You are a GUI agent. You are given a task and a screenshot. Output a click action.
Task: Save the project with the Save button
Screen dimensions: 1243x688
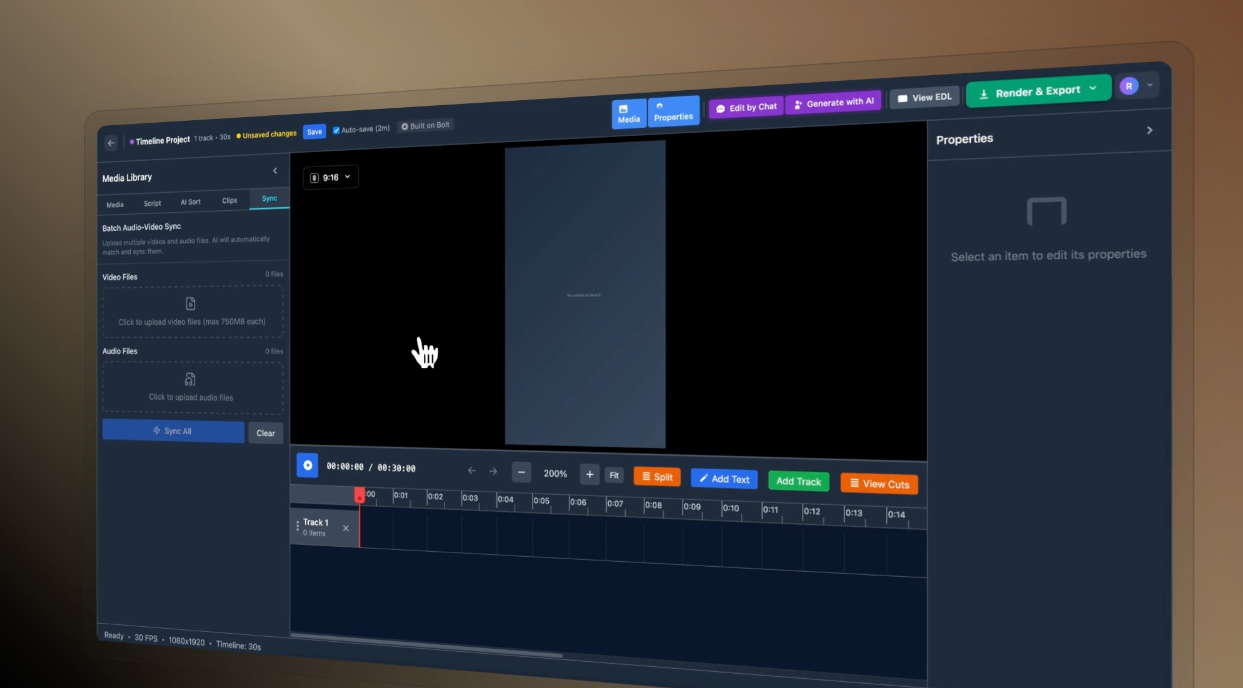click(x=314, y=132)
